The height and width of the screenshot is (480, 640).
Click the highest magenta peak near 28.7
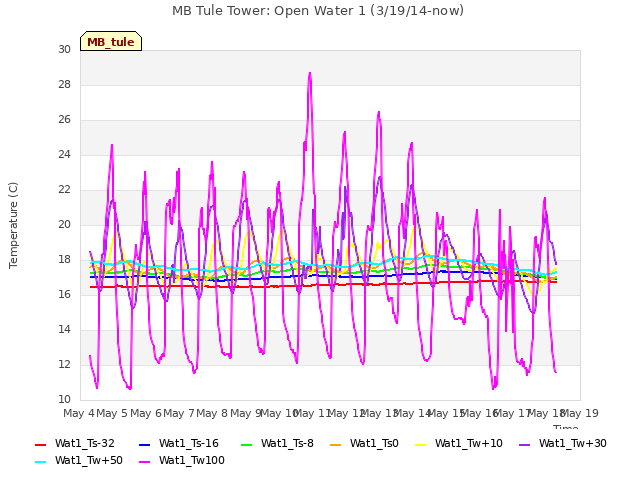coord(310,74)
